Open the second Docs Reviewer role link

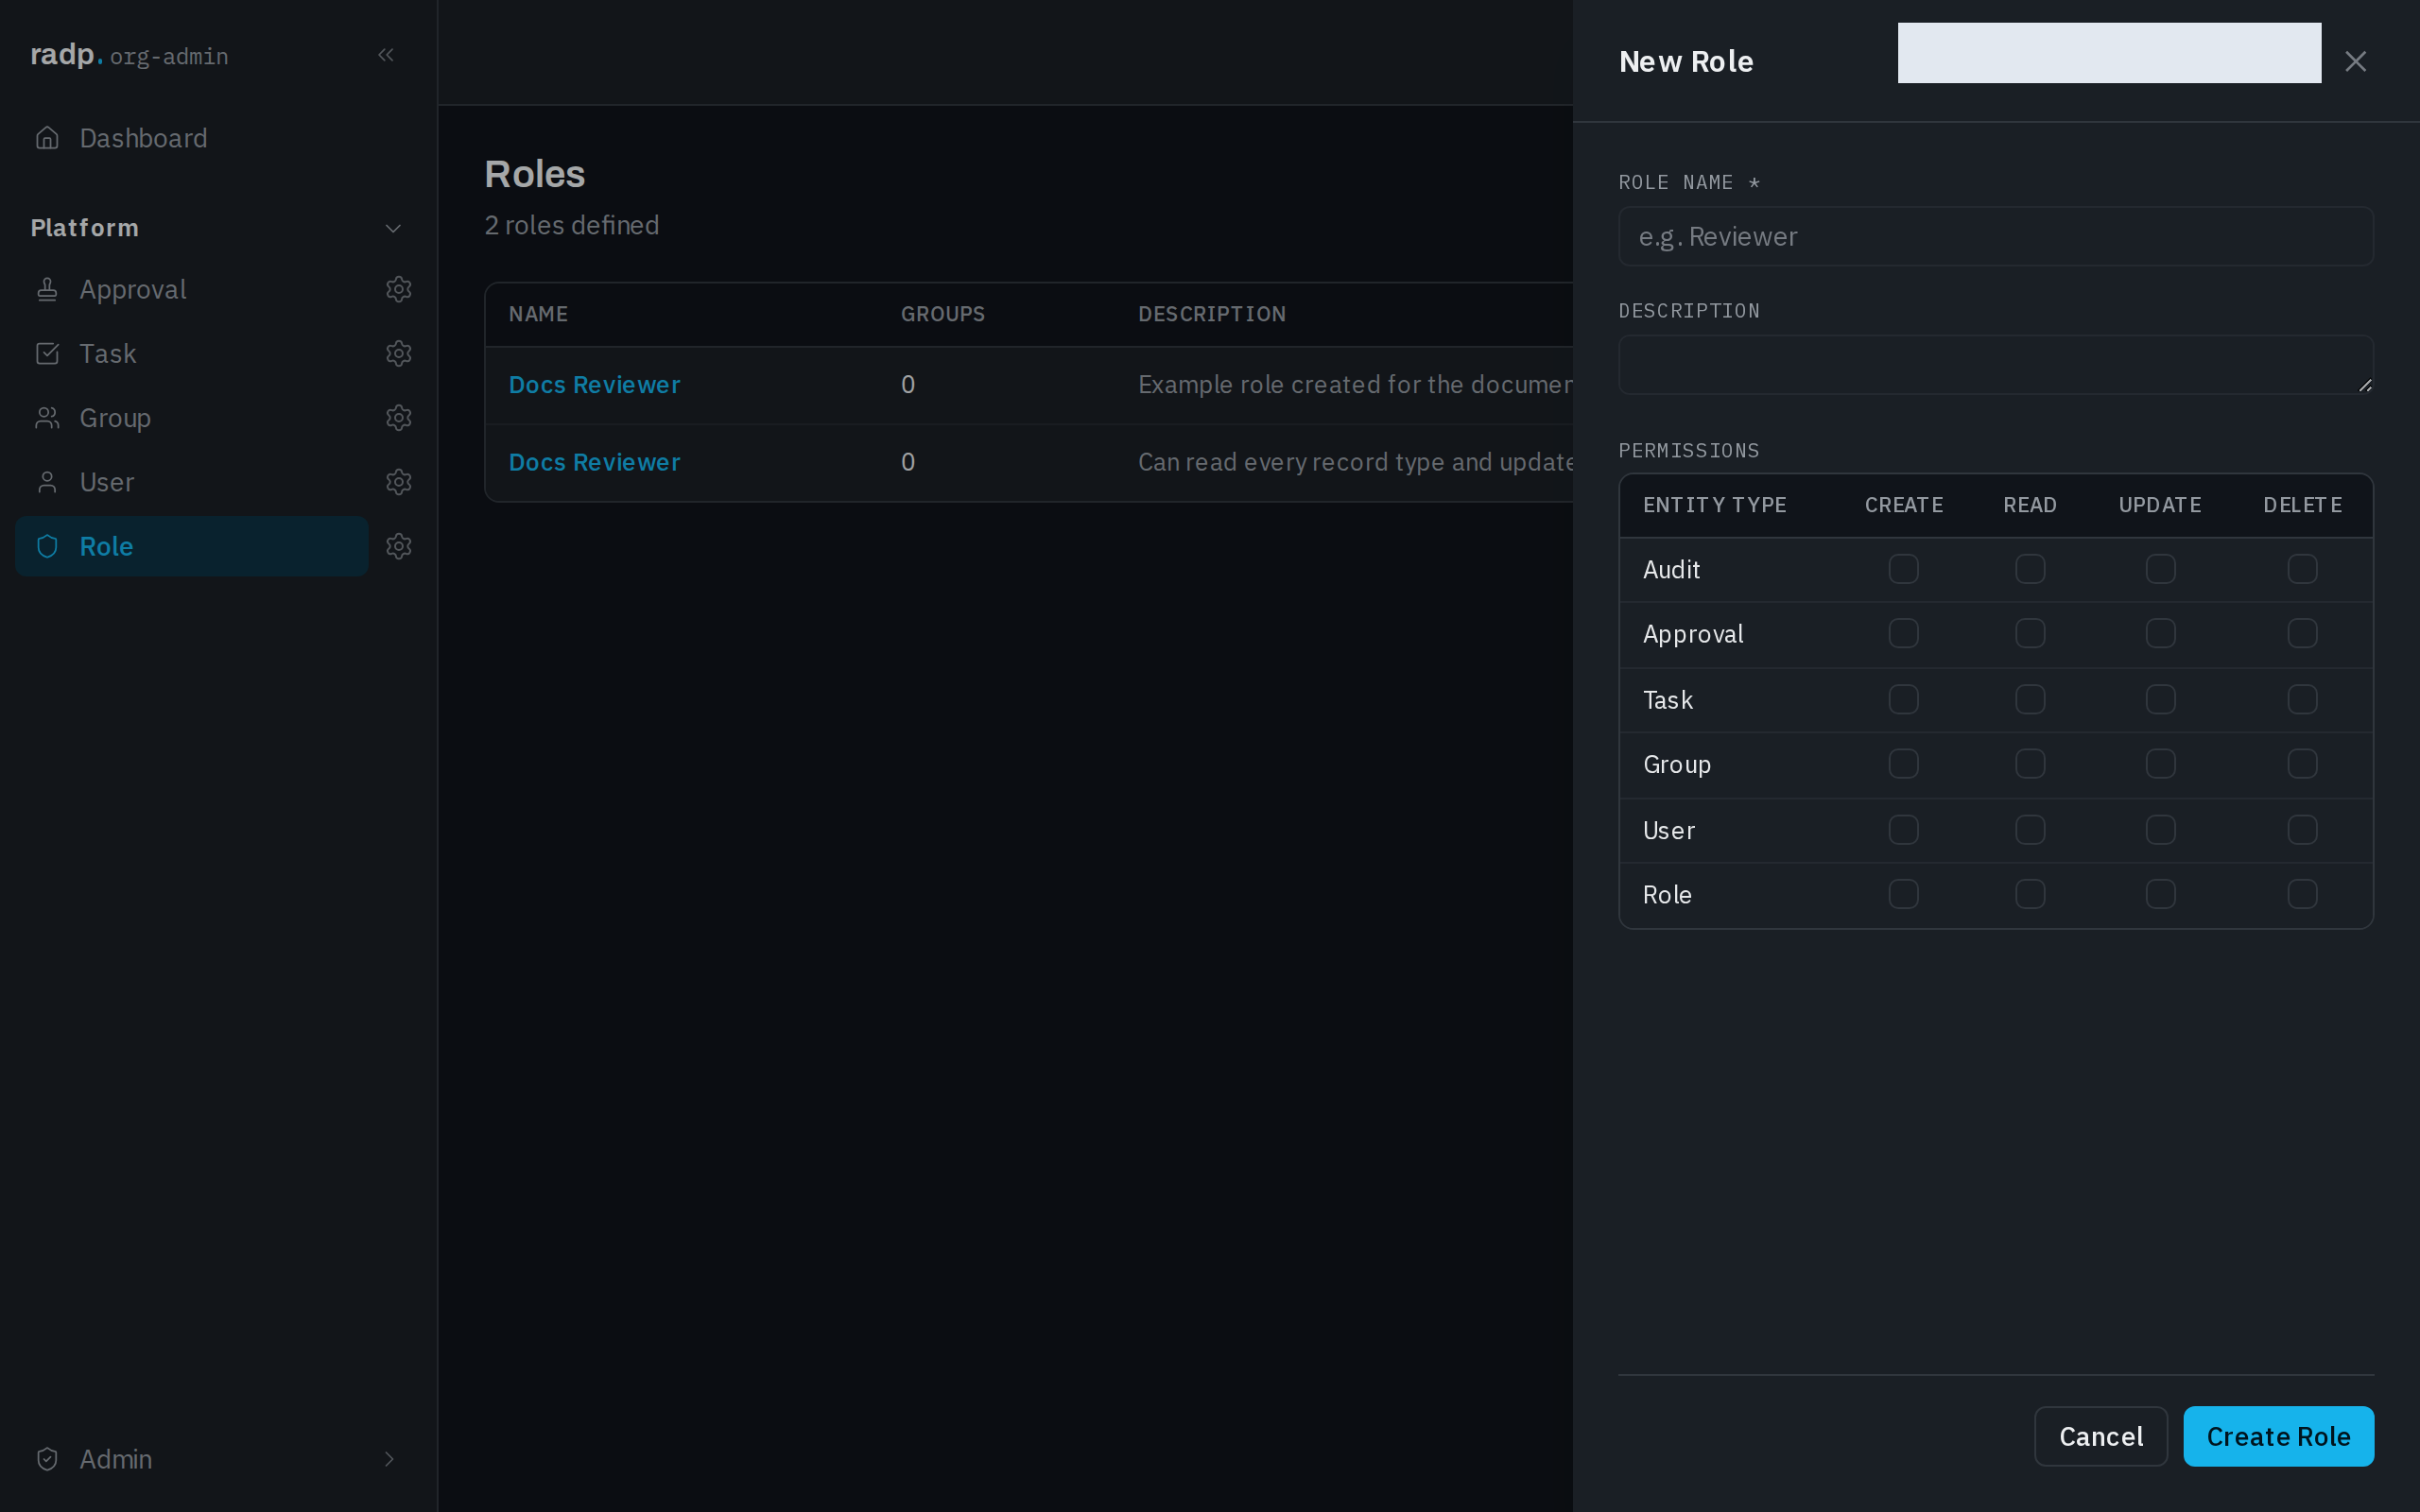click(594, 462)
